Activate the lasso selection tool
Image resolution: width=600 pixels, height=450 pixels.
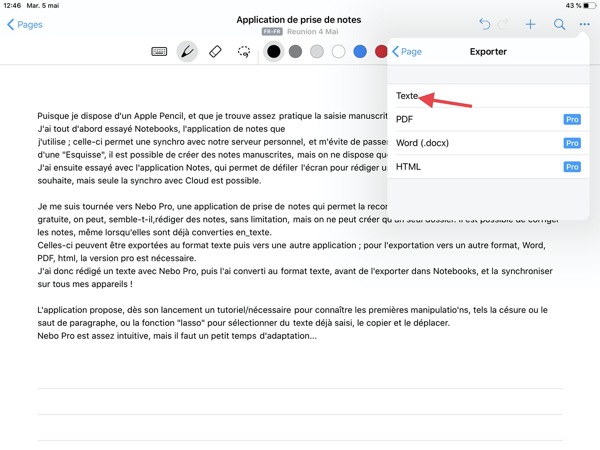point(244,52)
